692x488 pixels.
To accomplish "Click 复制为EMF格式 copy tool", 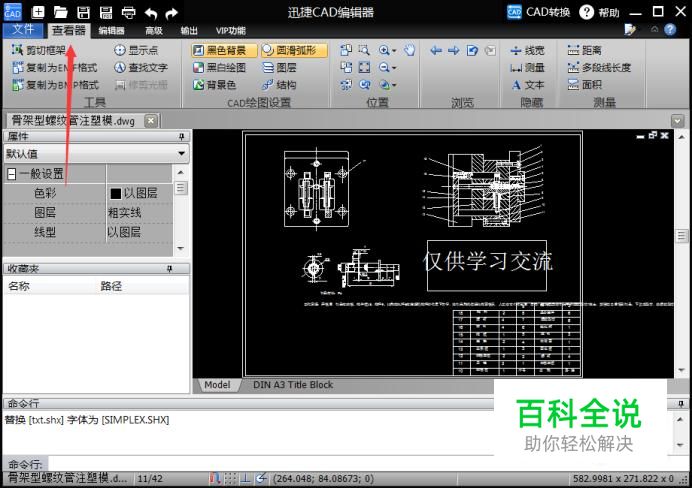I will pyautogui.click(x=55, y=68).
